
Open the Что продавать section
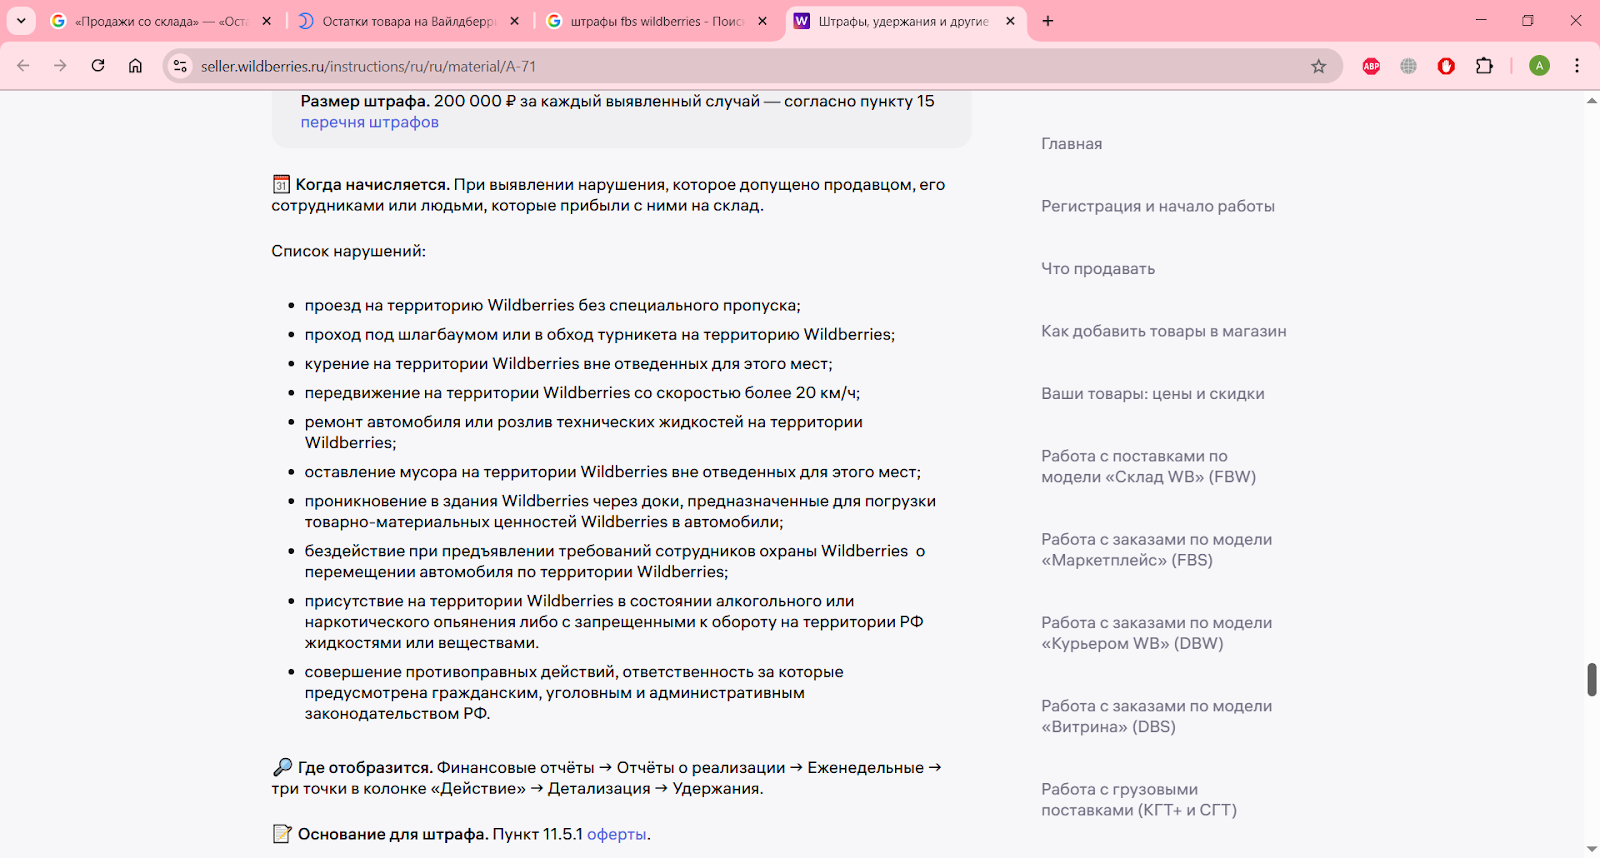[1098, 269]
